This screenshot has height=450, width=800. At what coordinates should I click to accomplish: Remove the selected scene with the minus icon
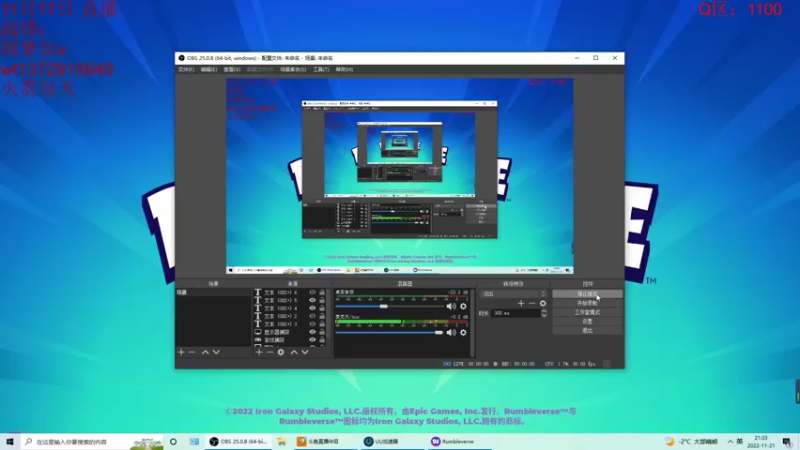(x=192, y=352)
